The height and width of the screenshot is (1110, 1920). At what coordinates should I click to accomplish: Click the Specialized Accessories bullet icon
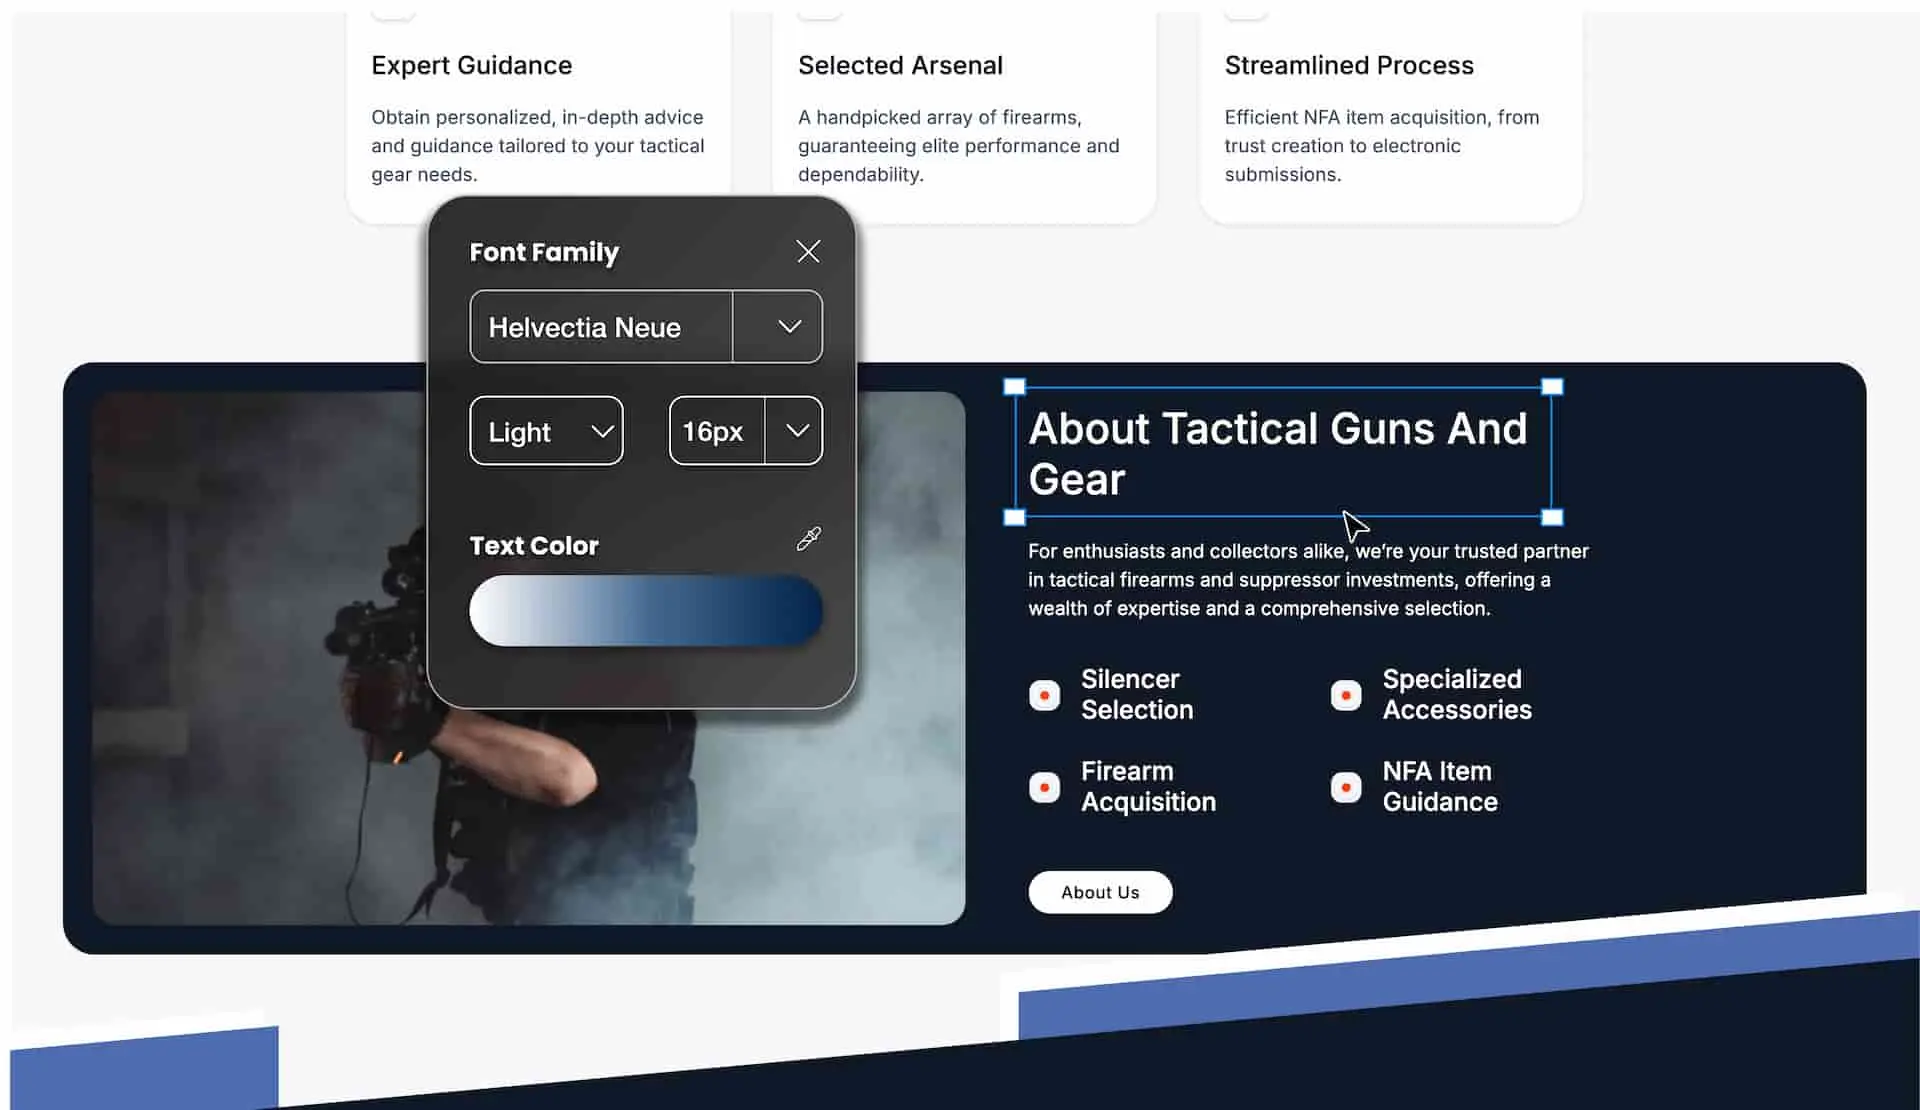tap(1346, 695)
